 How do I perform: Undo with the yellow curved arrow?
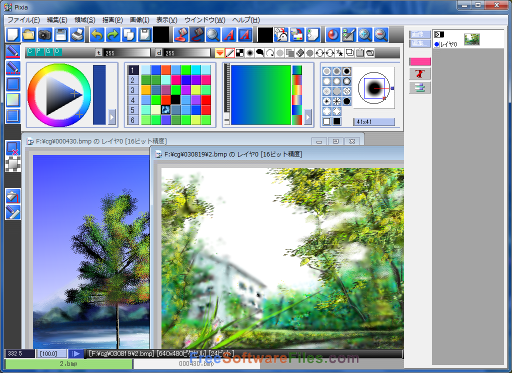pyautogui.click(x=97, y=35)
